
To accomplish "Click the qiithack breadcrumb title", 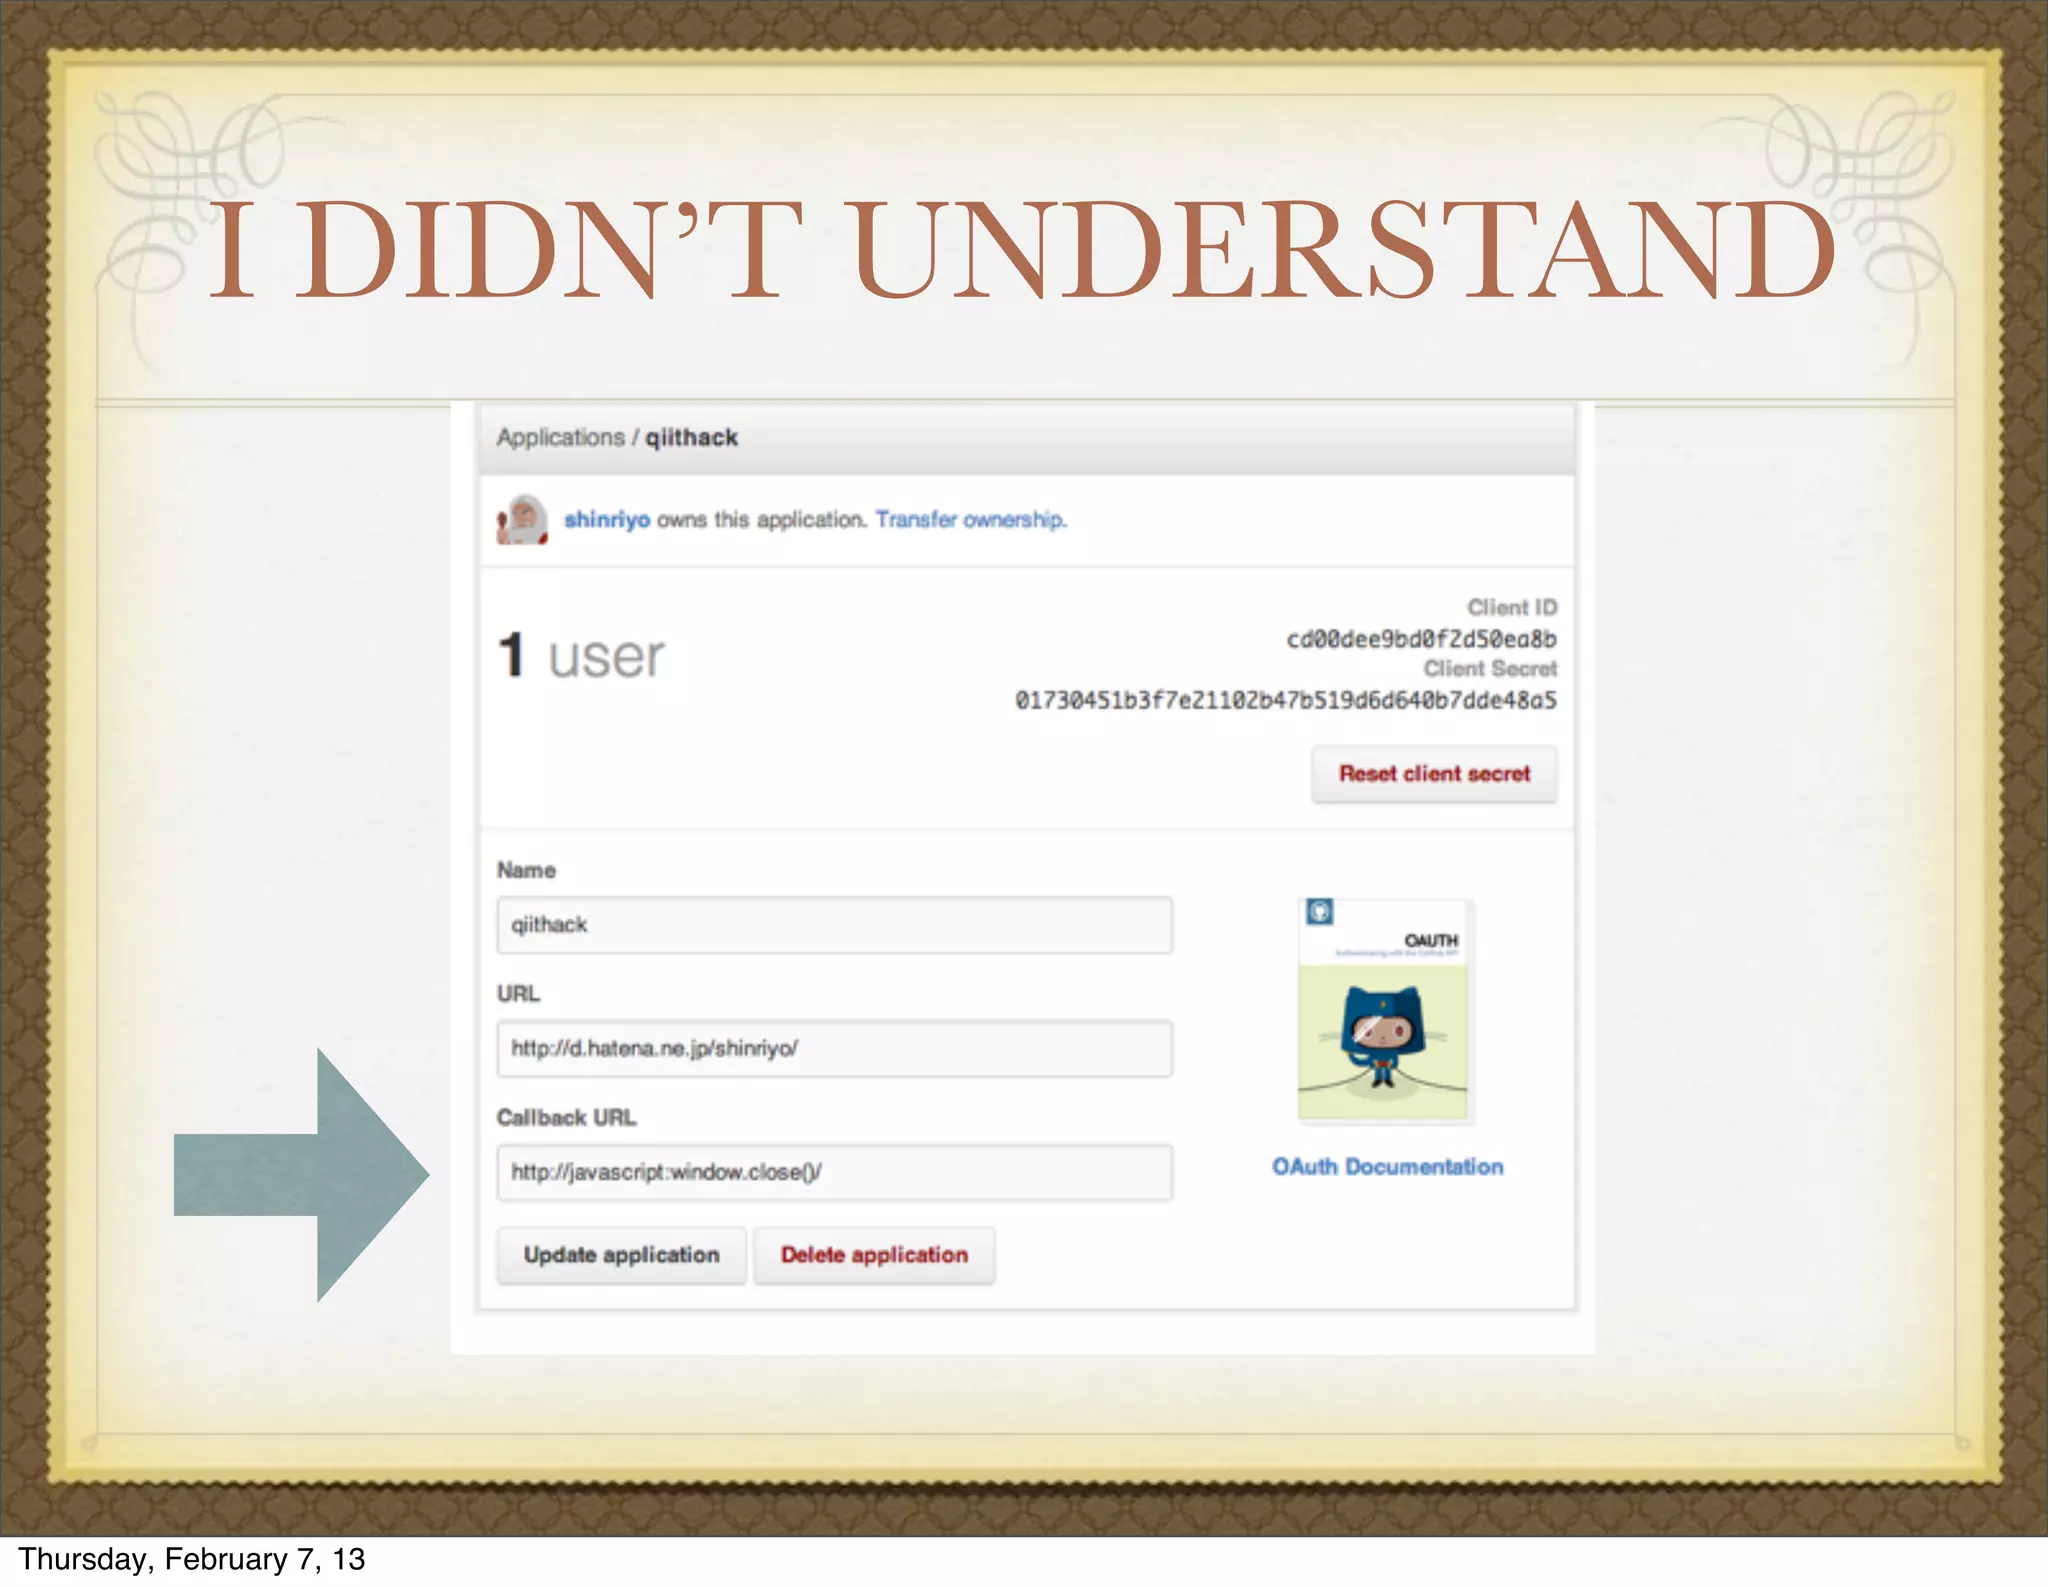I will pos(691,438).
